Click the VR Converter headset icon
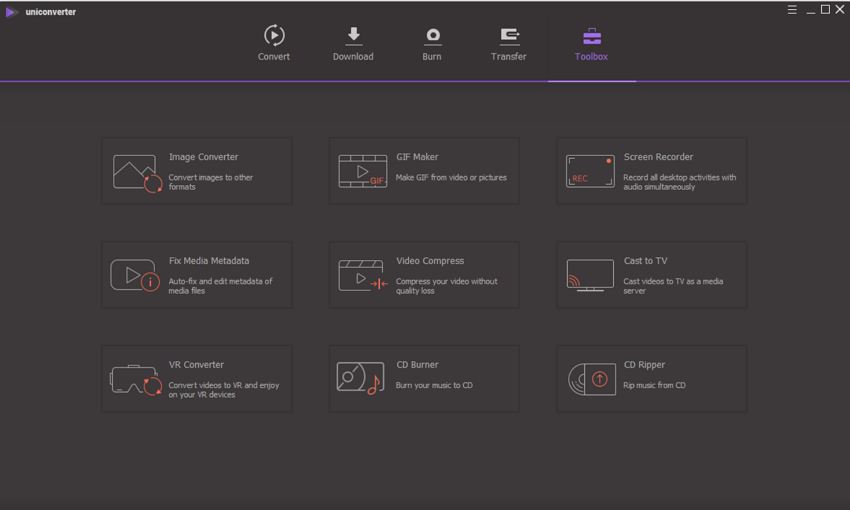The width and height of the screenshot is (850, 510). pos(136,380)
